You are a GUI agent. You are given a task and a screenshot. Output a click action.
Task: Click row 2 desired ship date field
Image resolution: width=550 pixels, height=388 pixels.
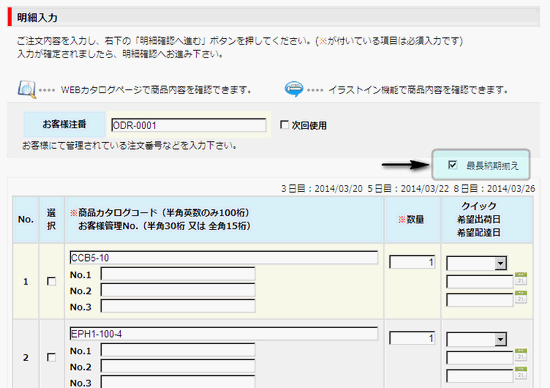click(480, 358)
